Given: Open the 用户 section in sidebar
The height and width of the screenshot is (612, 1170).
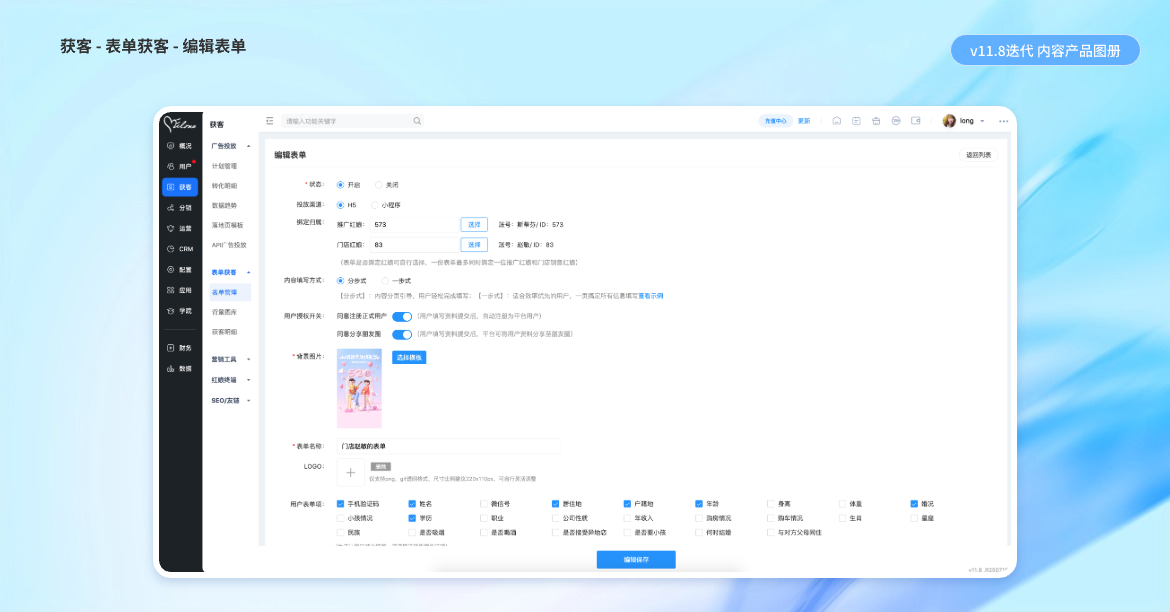Looking at the screenshot, I should point(180,166).
